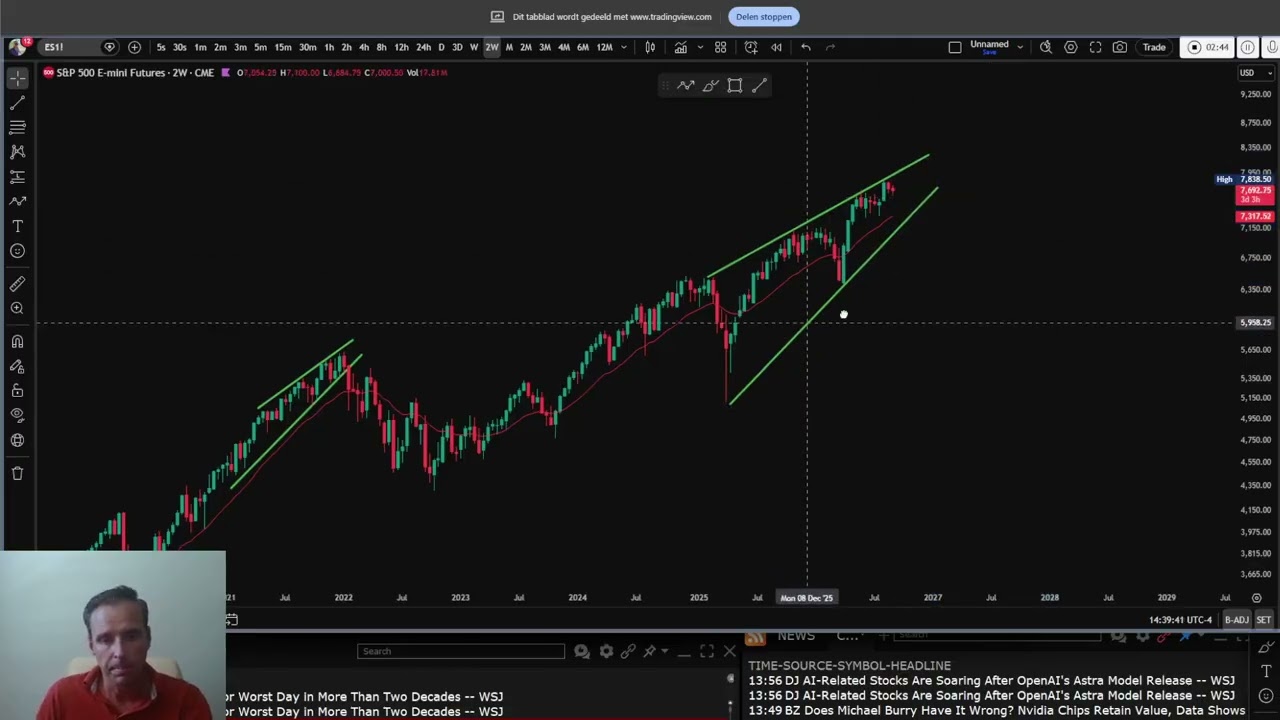Screen dimensions: 1280x720
Task: Open the SET session settings button
Action: (1264, 620)
